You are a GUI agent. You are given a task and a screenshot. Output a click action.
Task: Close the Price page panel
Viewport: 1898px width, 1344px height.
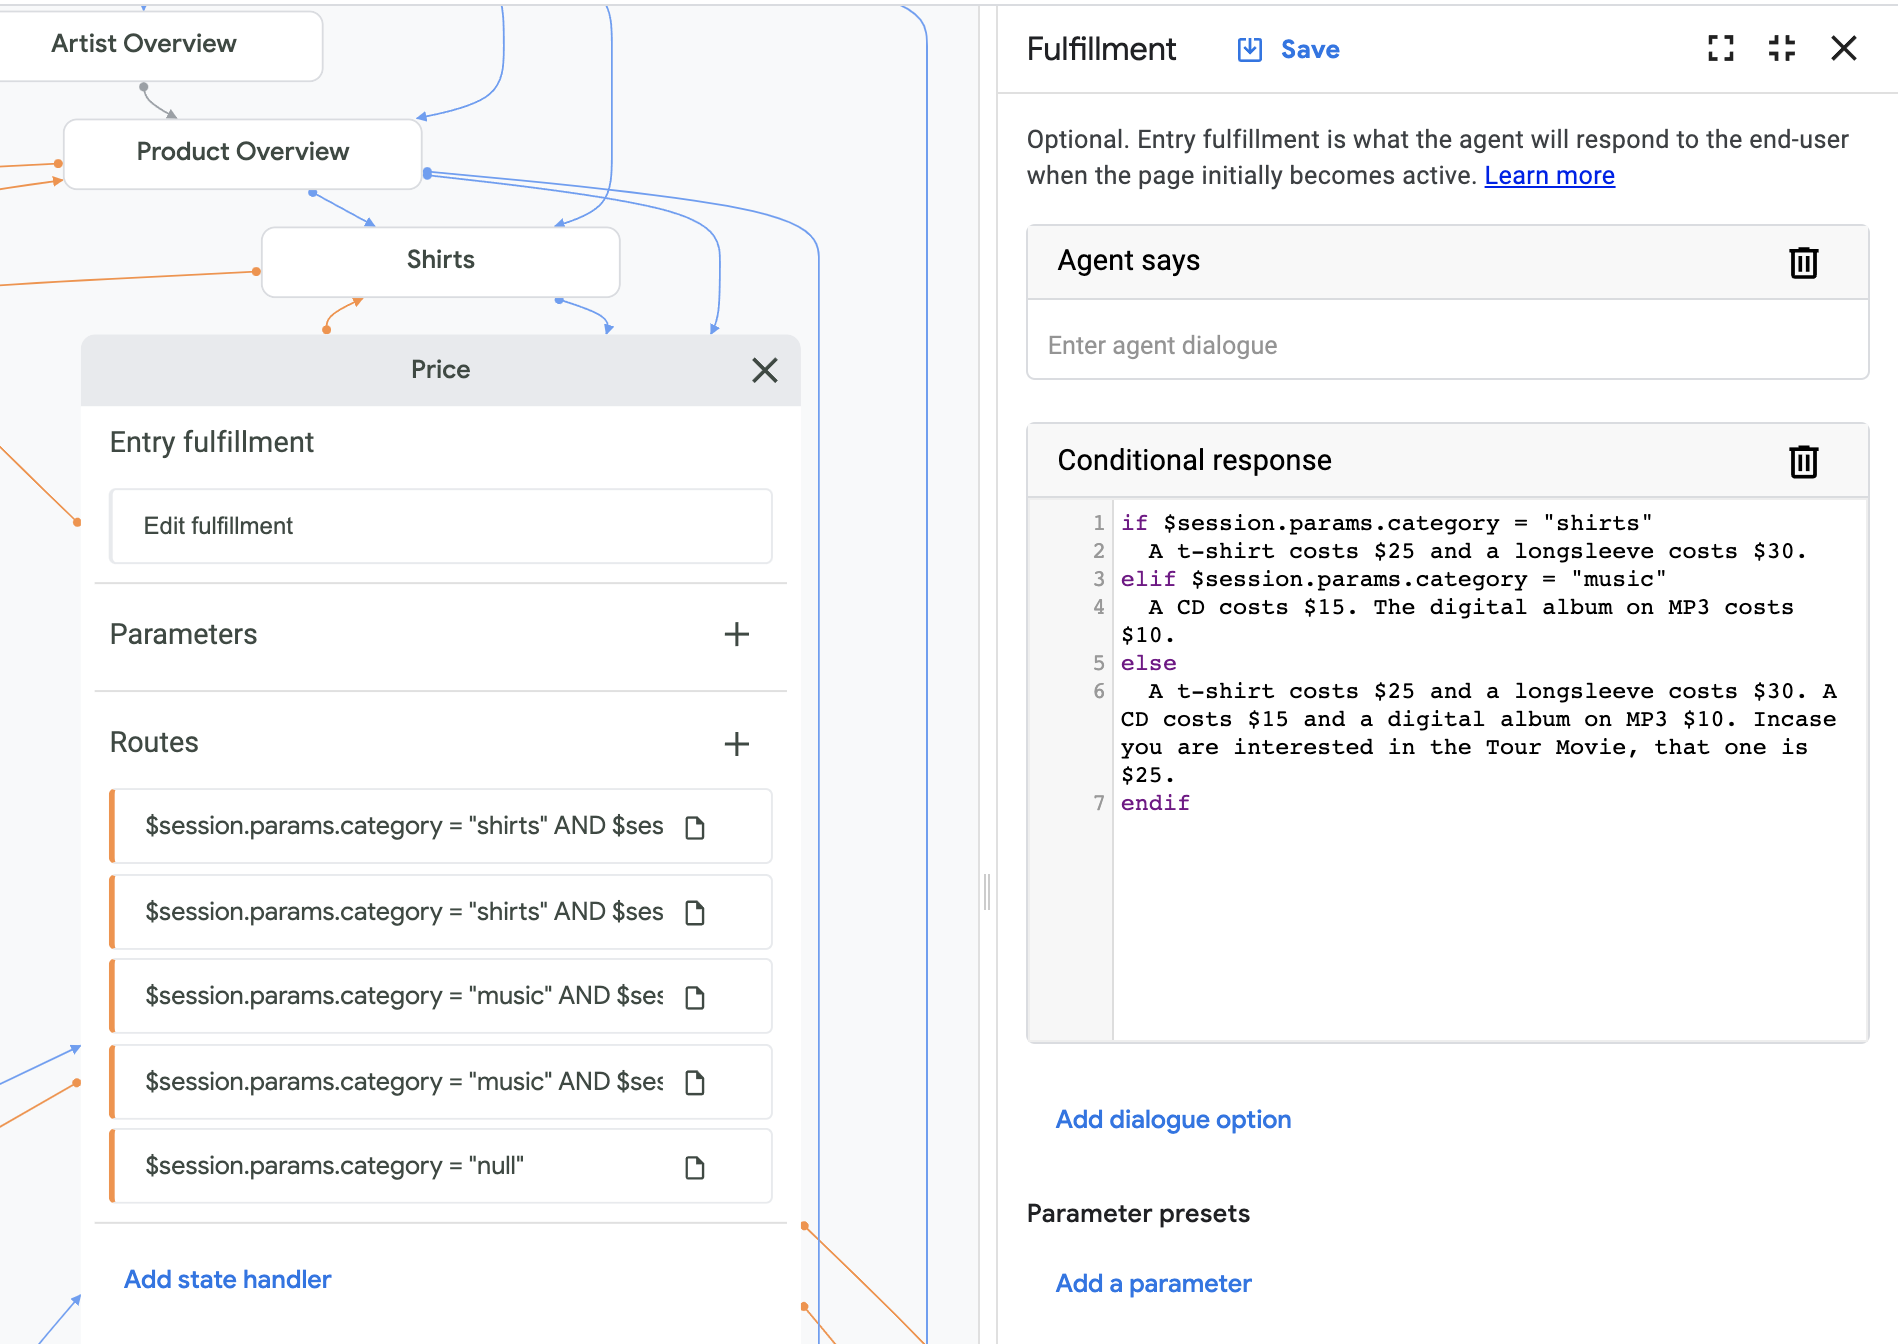click(x=765, y=370)
